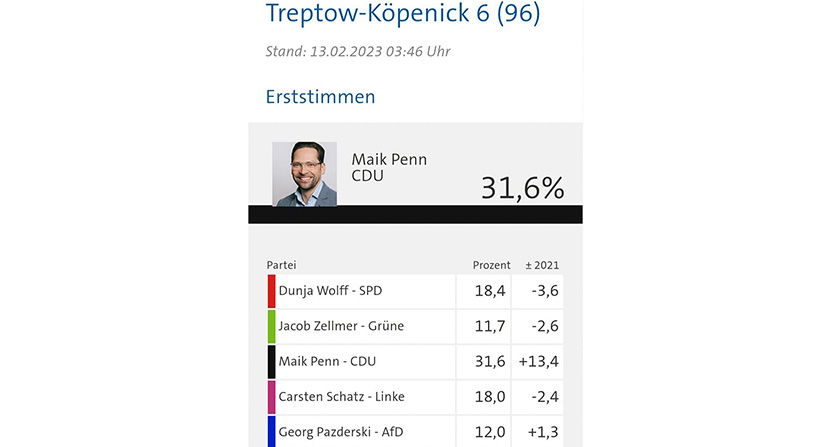The width and height of the screenshot is (831, 447).
Task: Click the Partei column header
Action: pyautogui.click(x=281, y=265)
